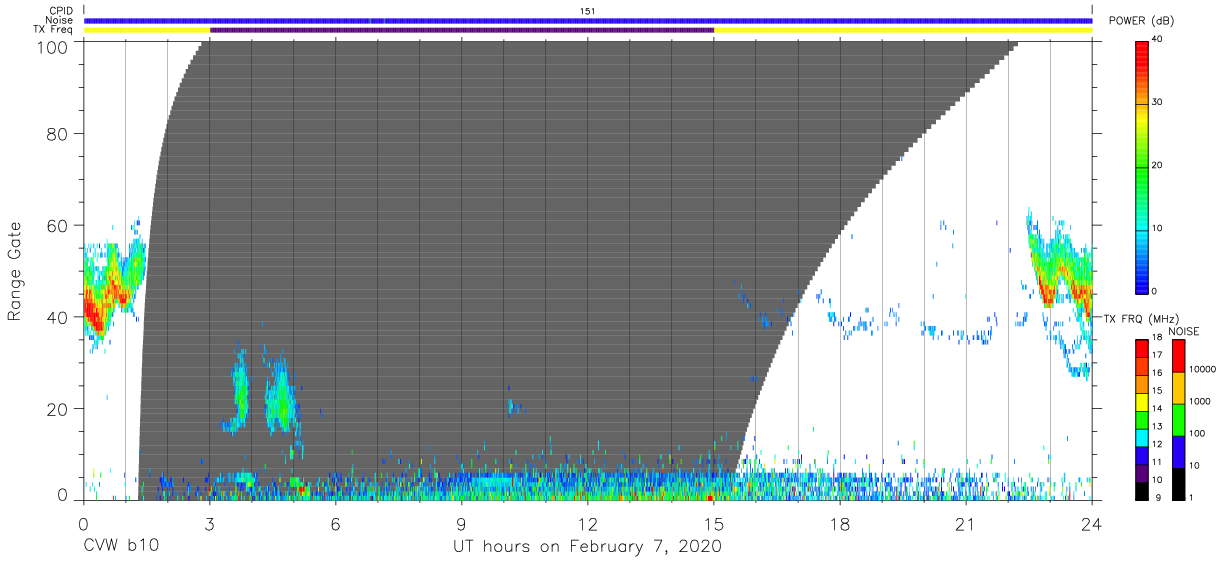Click the purple segment of the TX Freq strip

tap(462, 30)
